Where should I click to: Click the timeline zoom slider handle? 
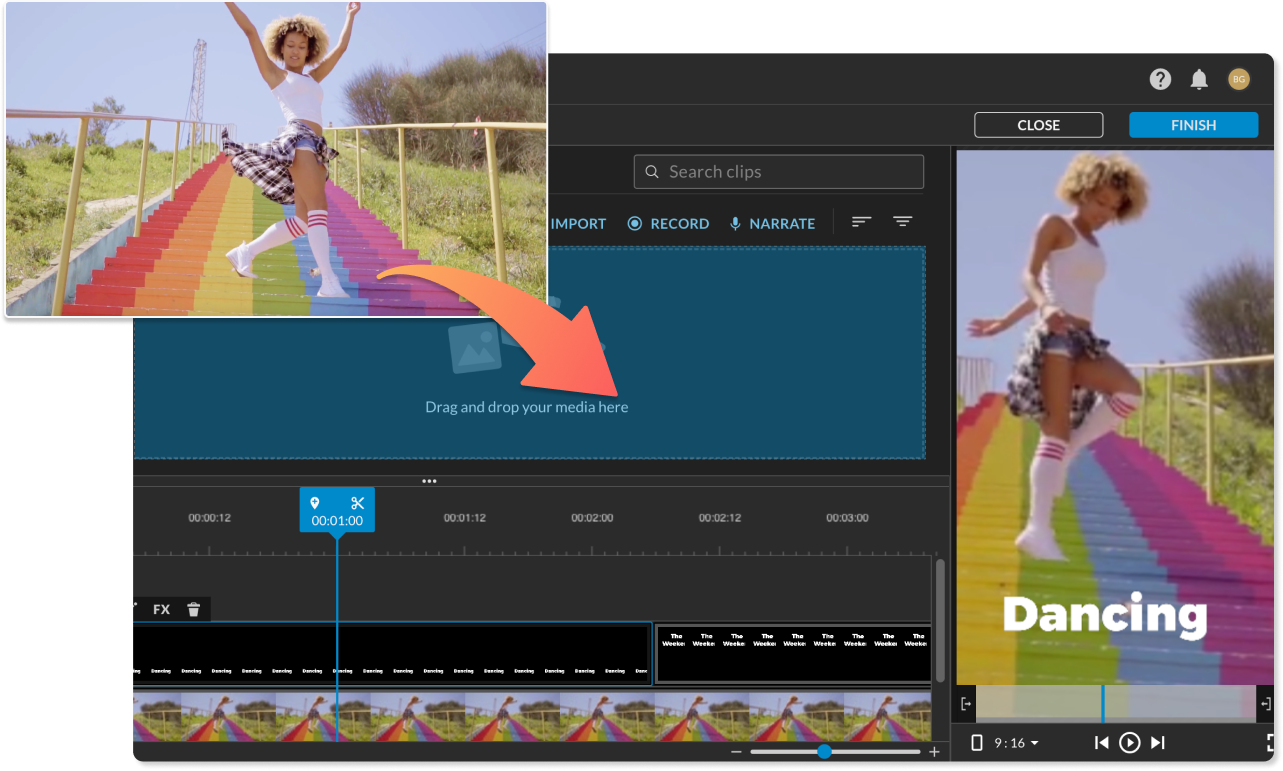[x=824, y=752]
